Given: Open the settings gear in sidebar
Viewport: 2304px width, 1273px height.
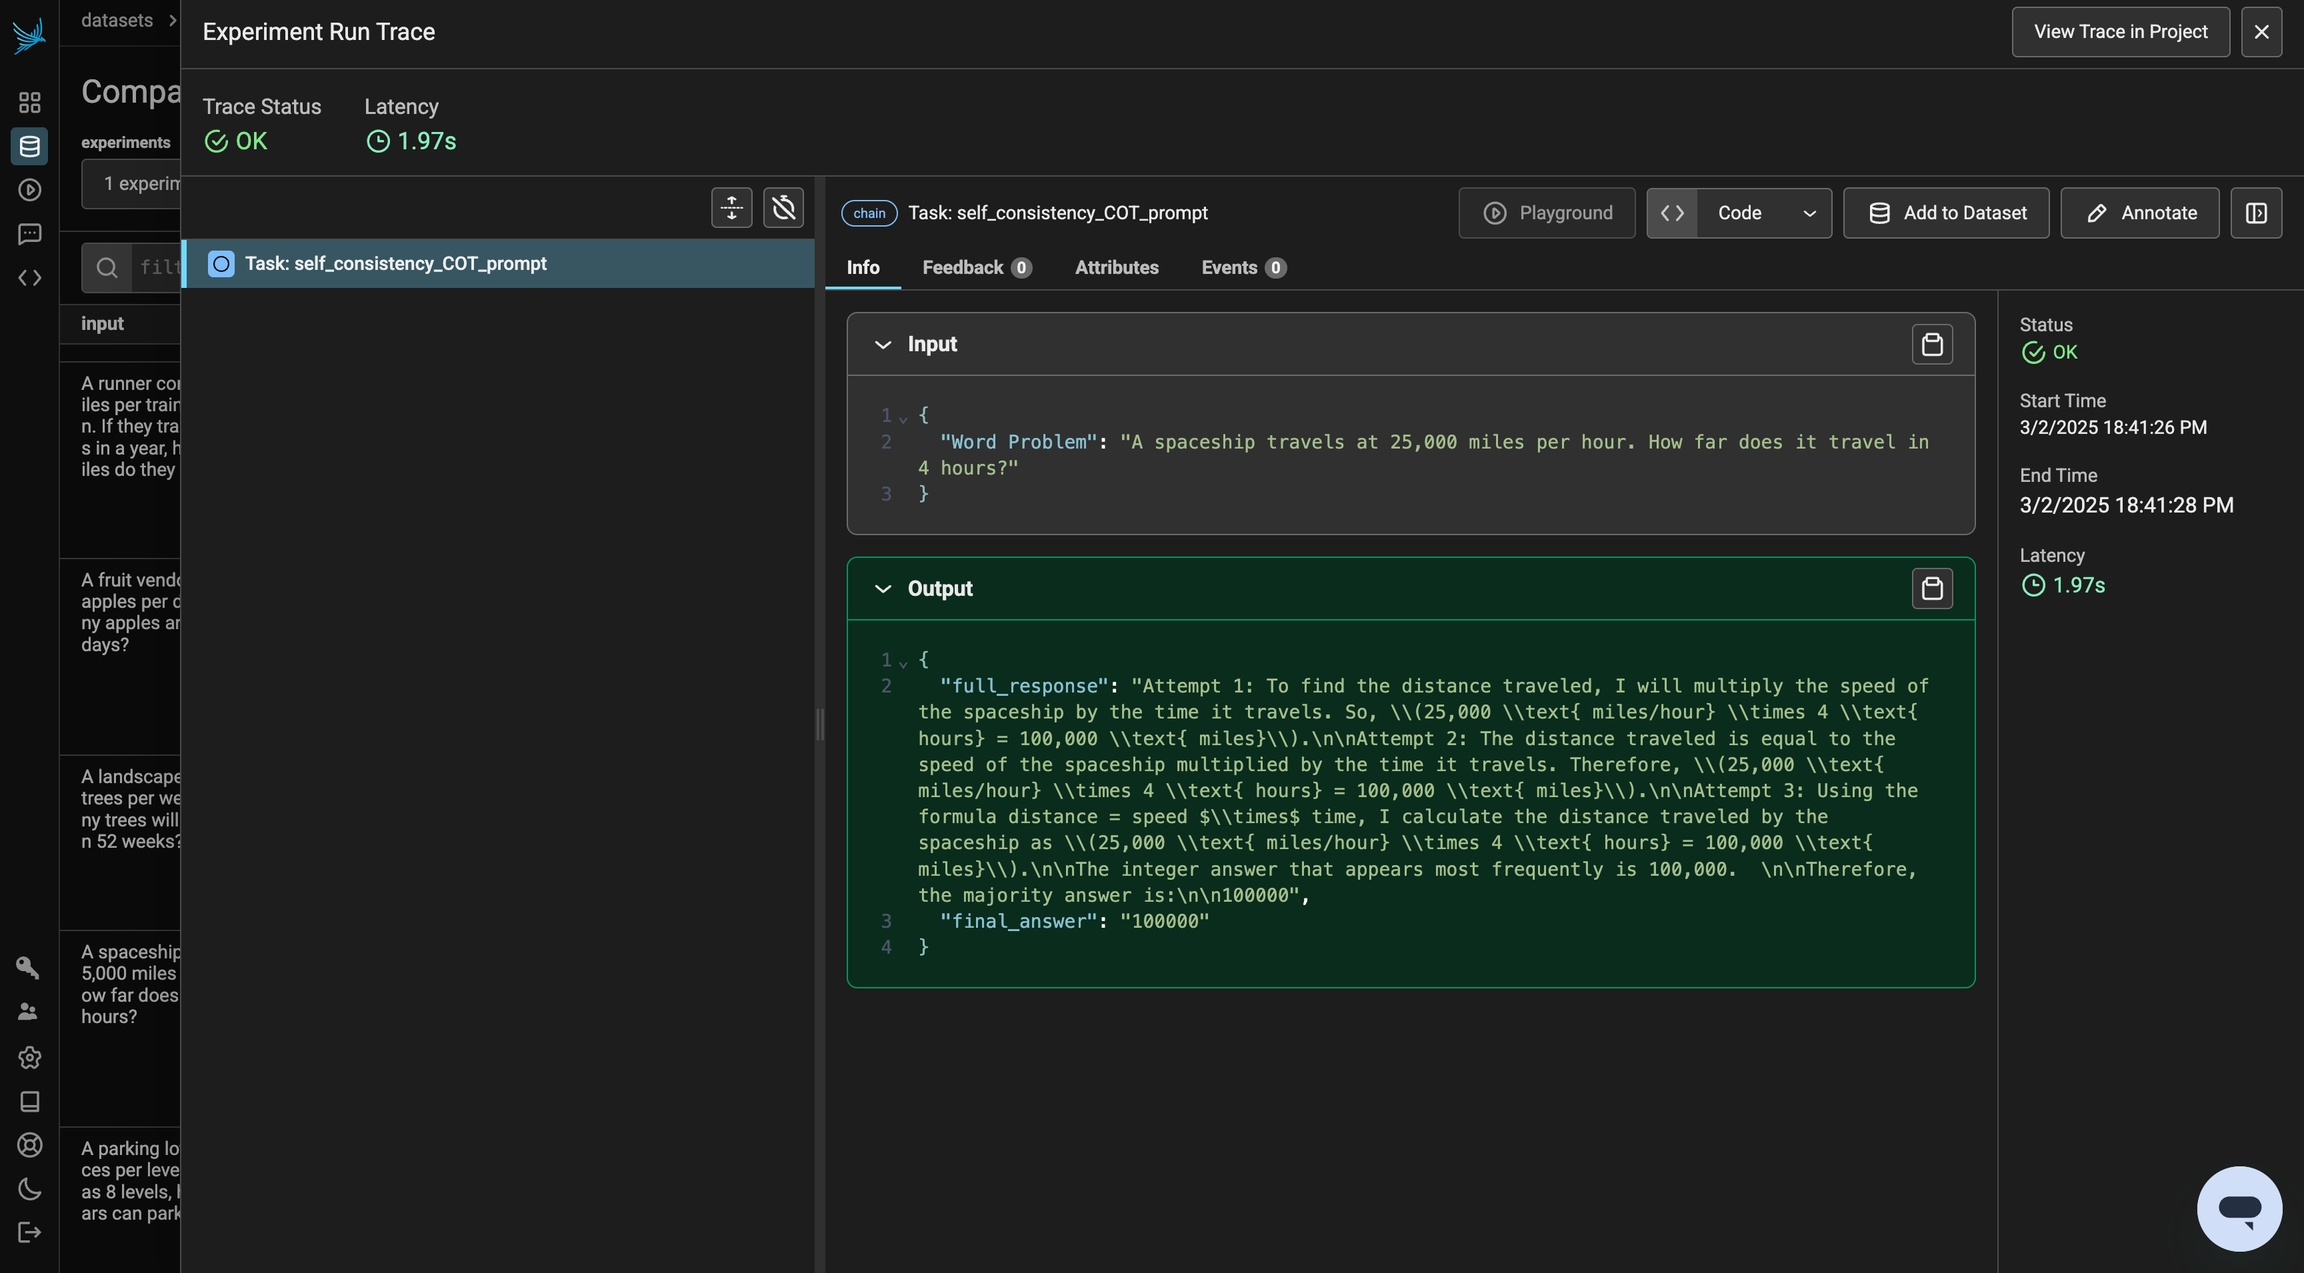Looking at the screenshot, I should coord(29,1058).
